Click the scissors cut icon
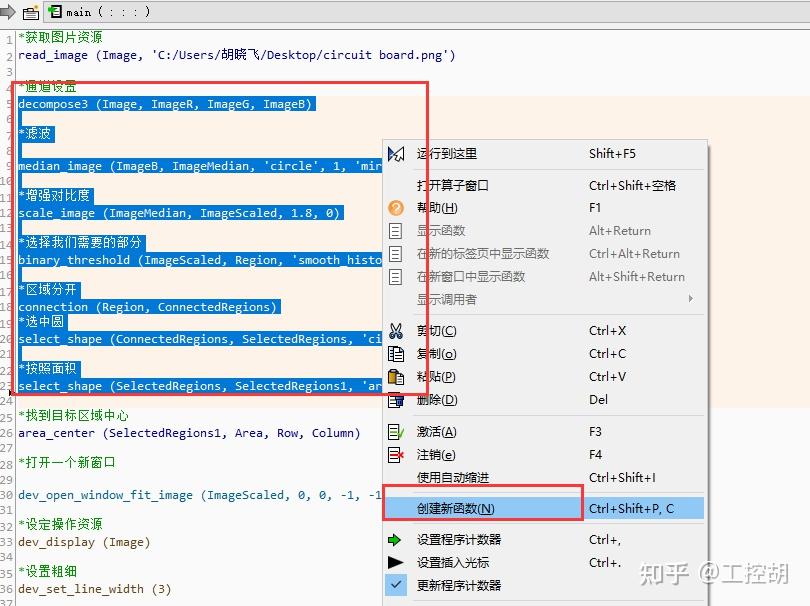The height and width of the screenshot is (606, 810). [x=396, y=331]
